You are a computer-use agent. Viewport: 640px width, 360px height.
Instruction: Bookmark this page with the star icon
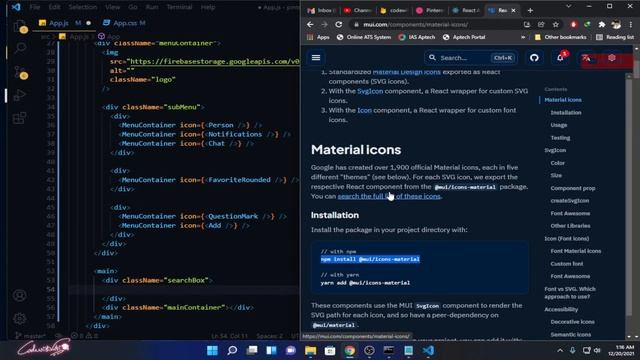pyautogui.click(x=556, y=24)
